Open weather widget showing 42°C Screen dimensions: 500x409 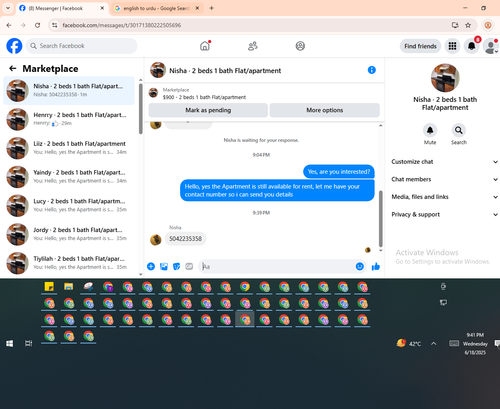point(409,343)
